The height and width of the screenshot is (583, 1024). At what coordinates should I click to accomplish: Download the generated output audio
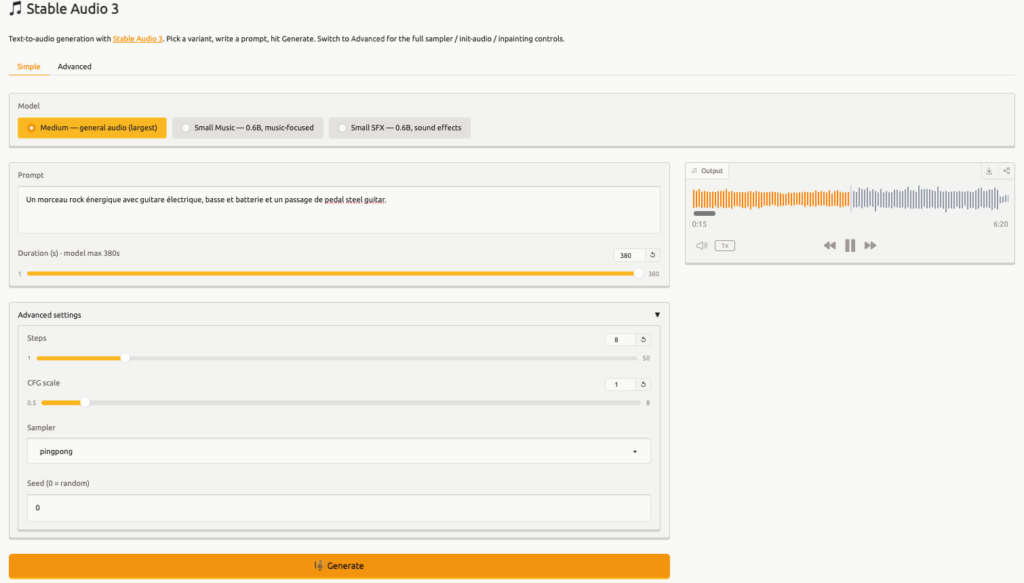click(989, 171)
